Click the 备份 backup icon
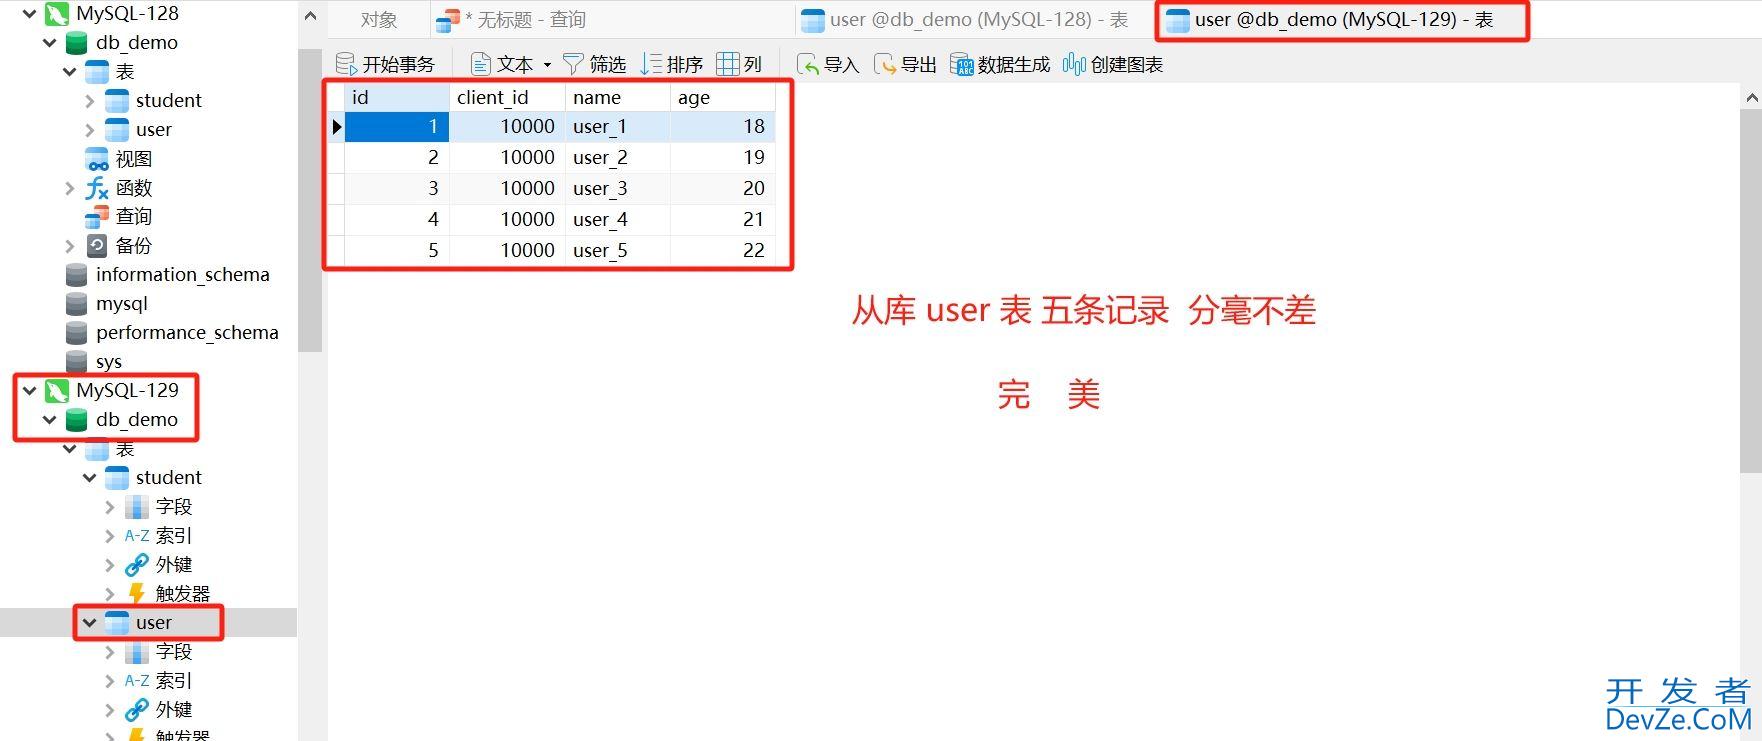The width and height of the screenshot is (1762, 741). [97, 246]
